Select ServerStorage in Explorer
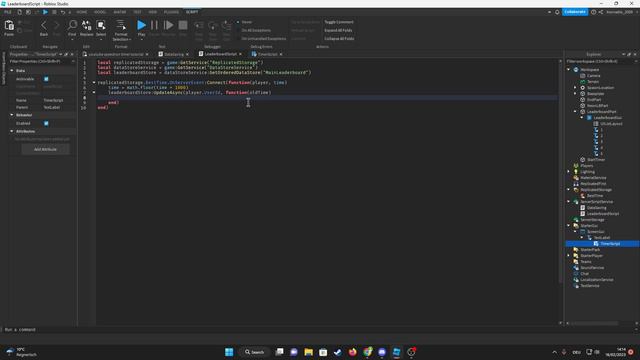The image size is (640, 360). coord(592,220)
